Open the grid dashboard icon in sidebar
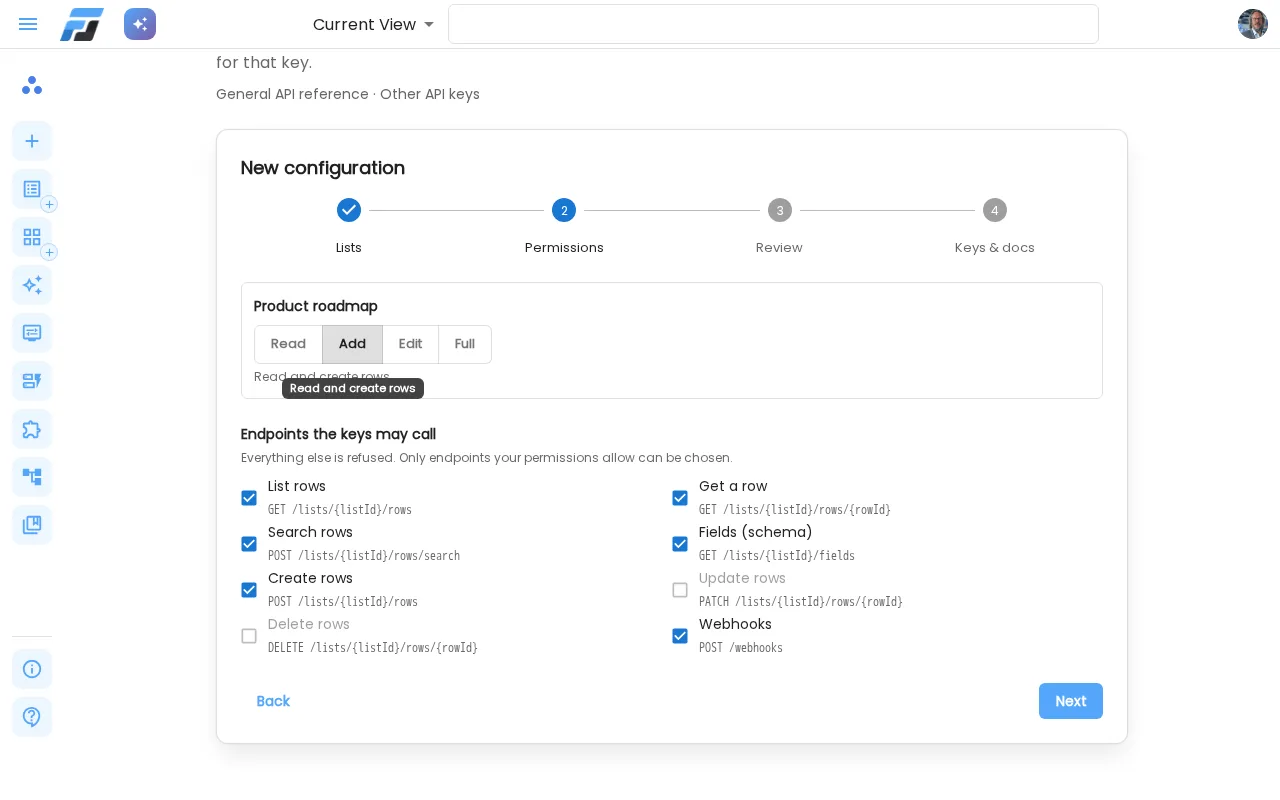Viewport: 1280px width, 800px height. pyautogui.click(x=32, y=237)
